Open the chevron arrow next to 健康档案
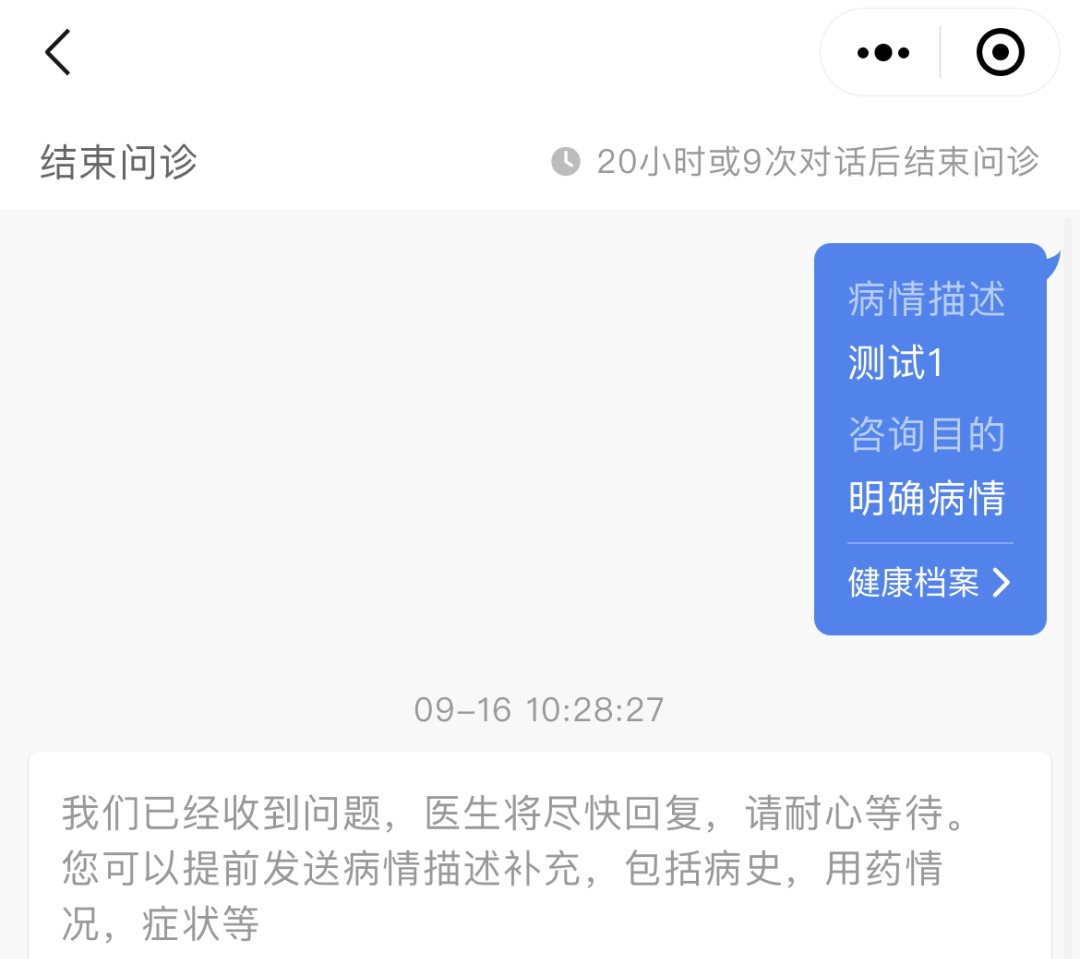 [1001, 583]
